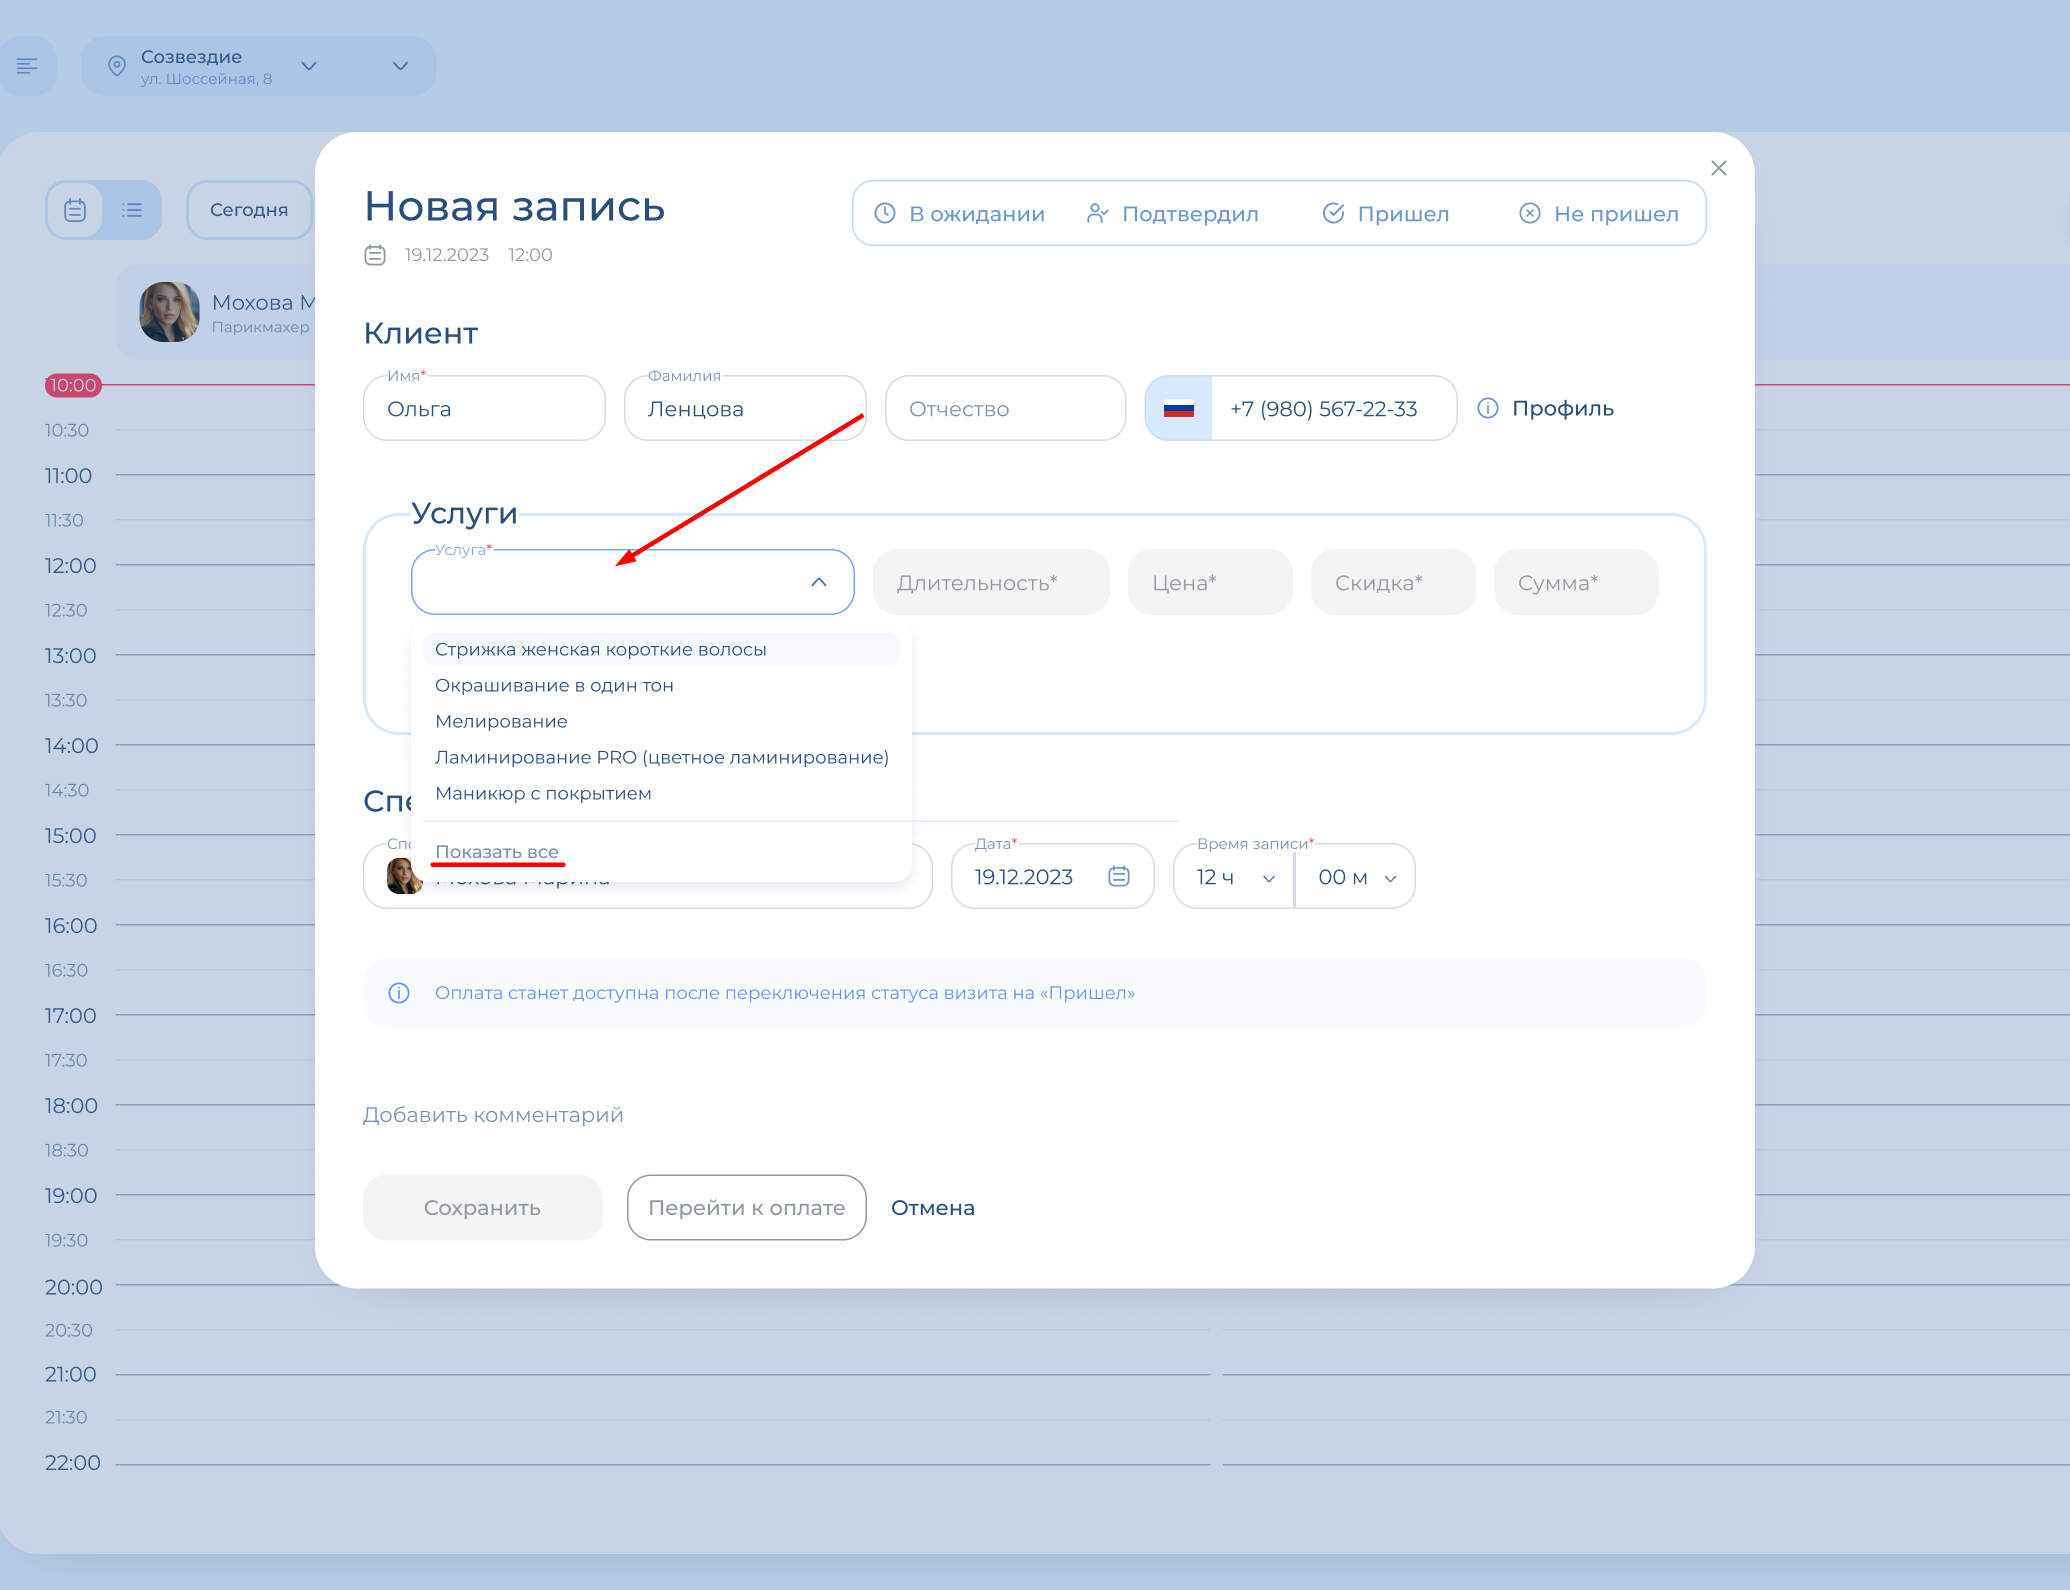2070x1590 pixels.
Task: Click the cross-circle icon in Не пришел
Action: point(1529,213)
